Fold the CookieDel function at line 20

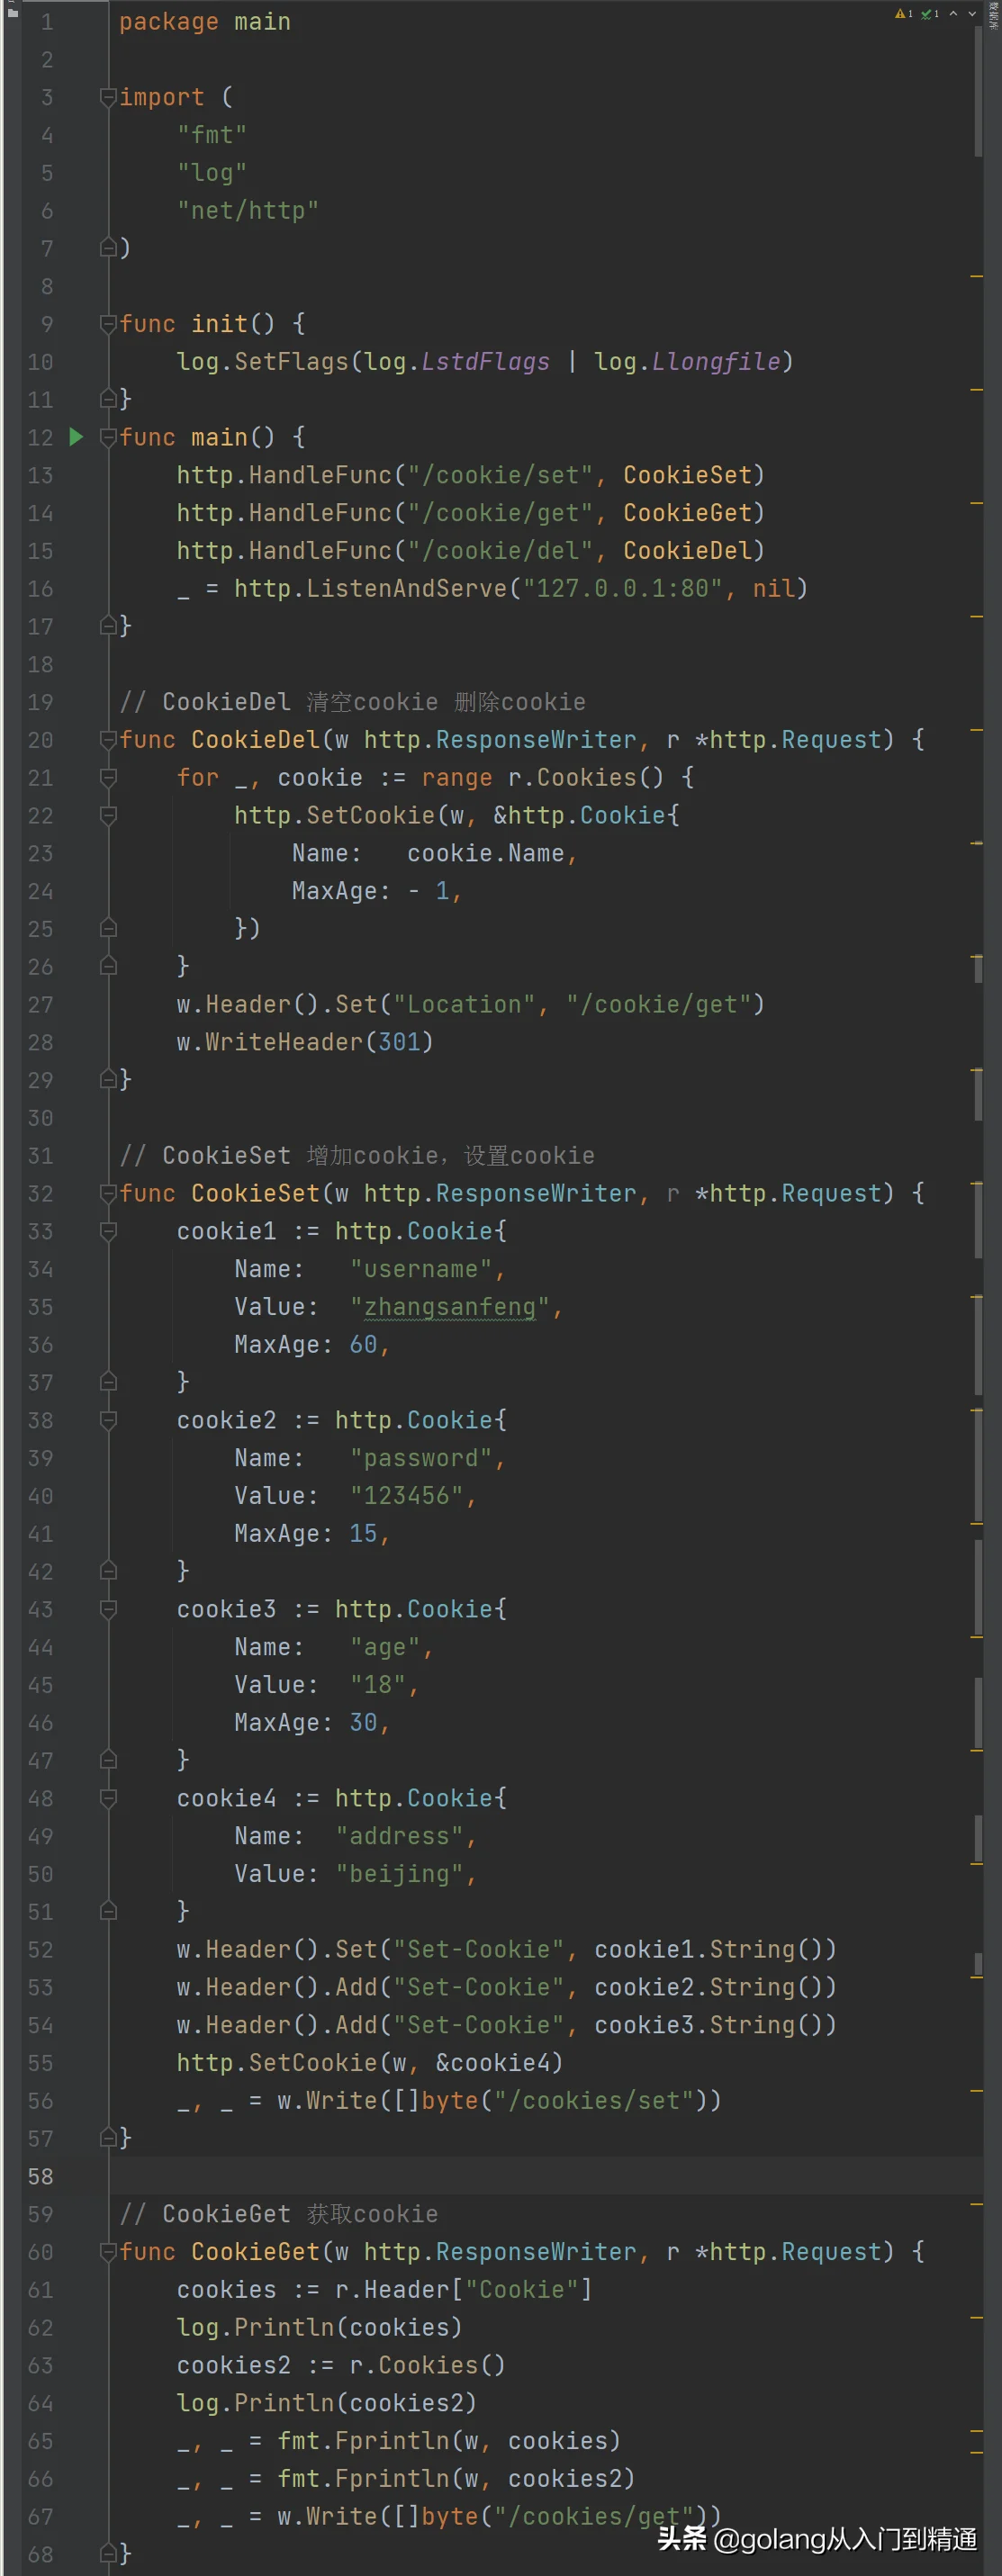(x=108, y=740)
